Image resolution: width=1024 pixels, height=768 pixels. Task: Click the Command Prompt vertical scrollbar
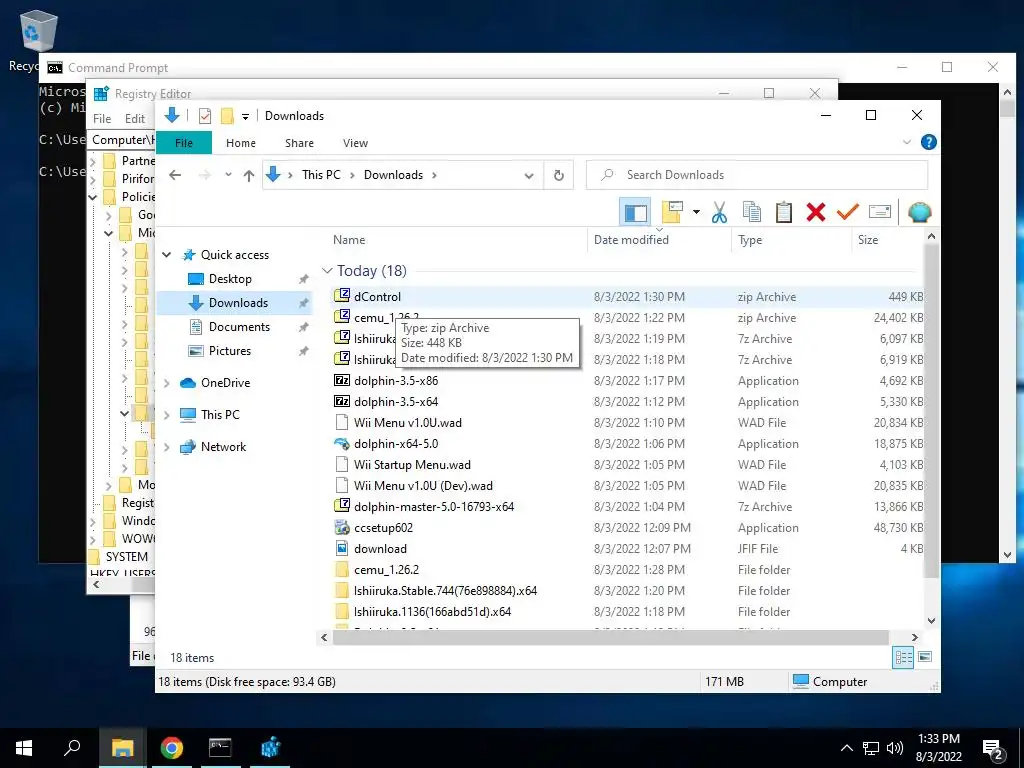[x=1006, y=110]
